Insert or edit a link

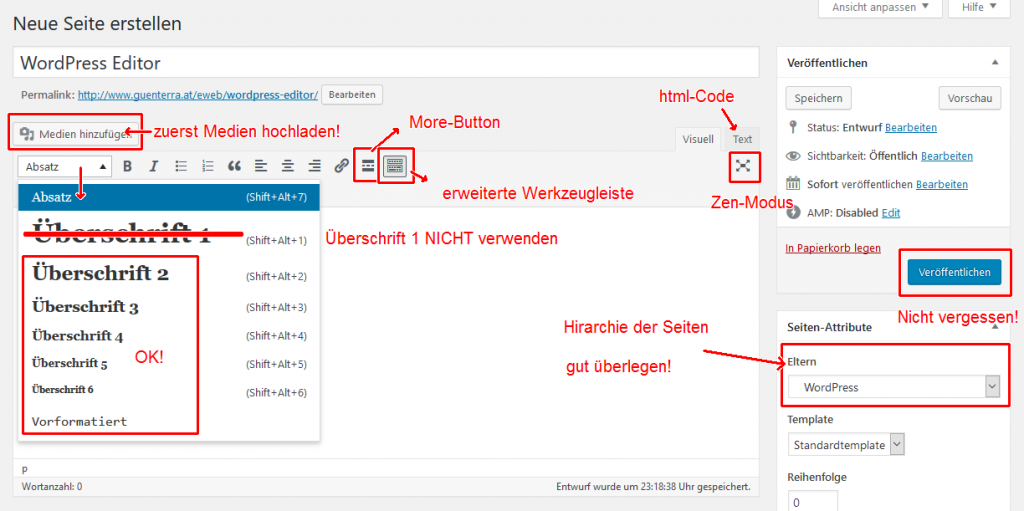[x=341, y=167]
